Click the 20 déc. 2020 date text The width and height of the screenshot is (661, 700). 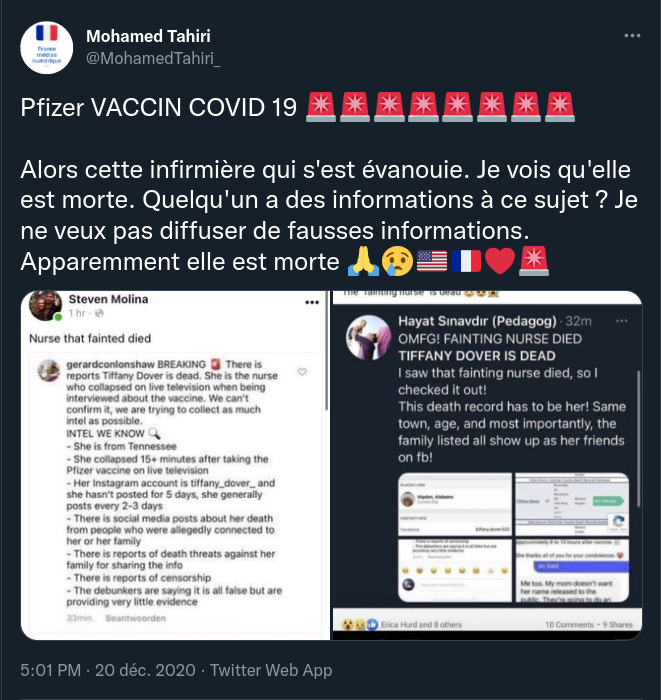tap(146, 670)
